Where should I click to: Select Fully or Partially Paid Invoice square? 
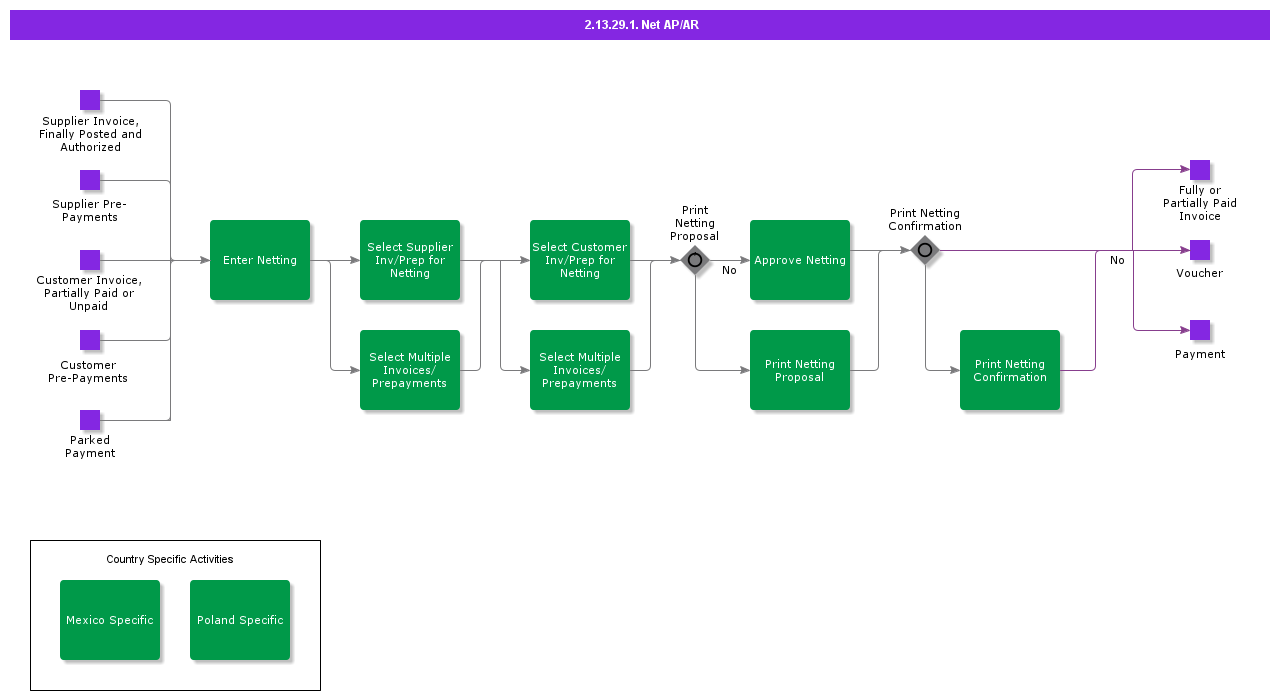pos(1200,170)
